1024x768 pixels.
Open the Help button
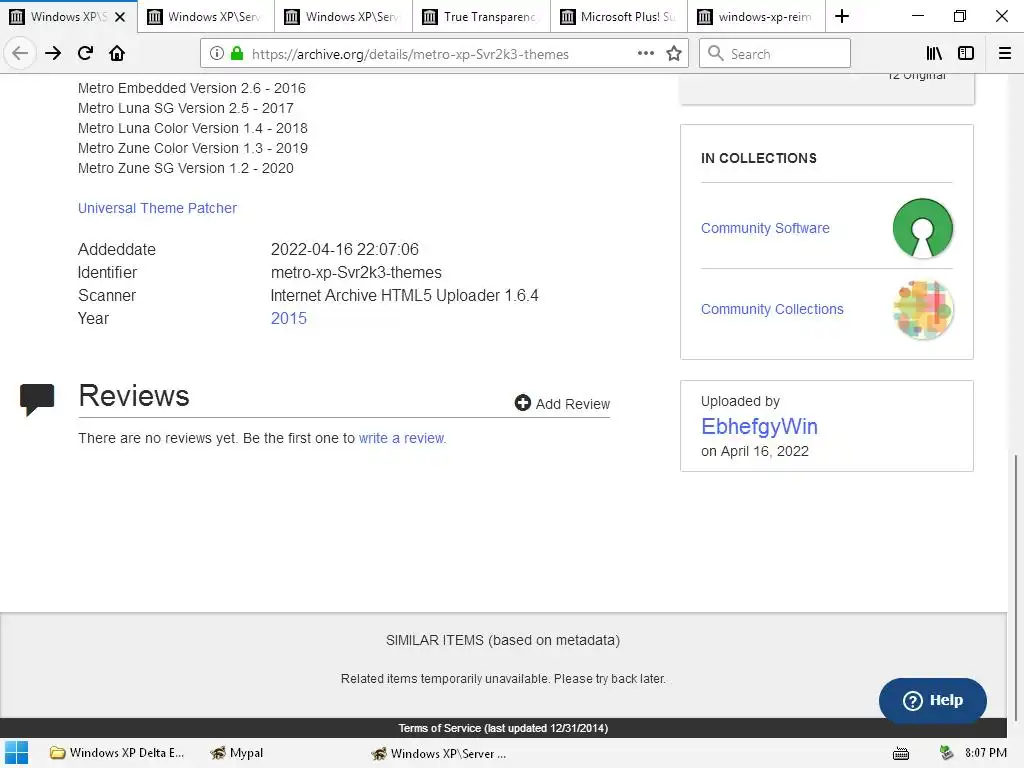tap(933, 700)
